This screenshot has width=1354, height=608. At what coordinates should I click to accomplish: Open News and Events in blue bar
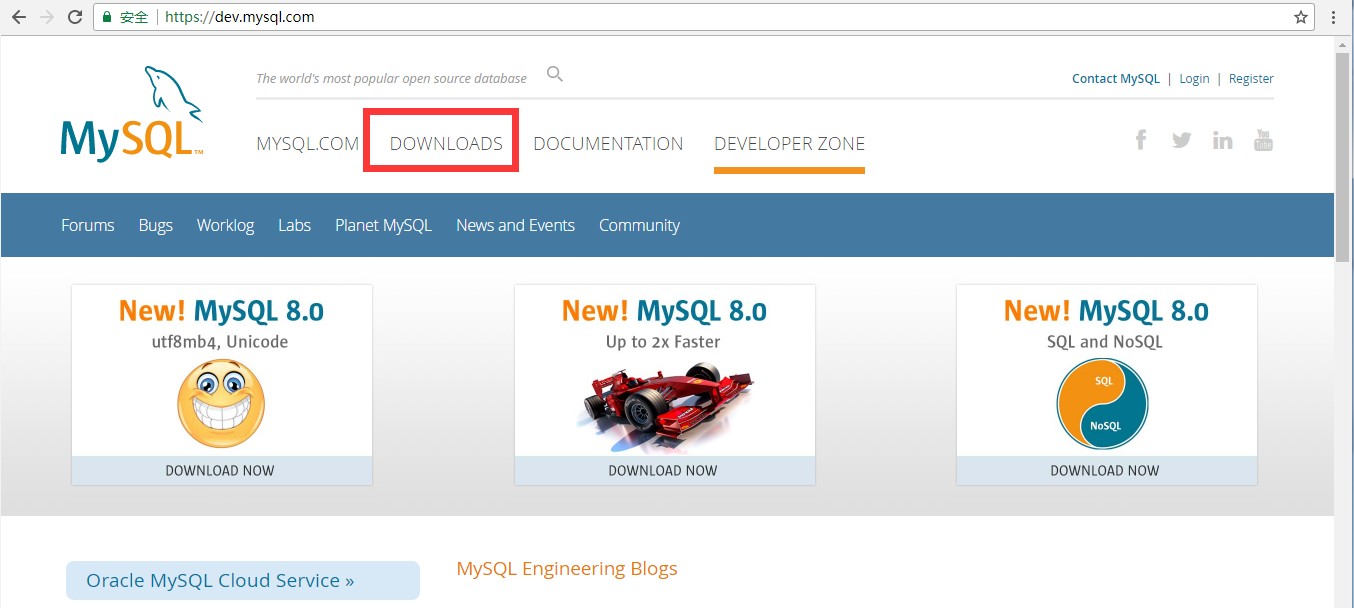(x=515, y=225)
